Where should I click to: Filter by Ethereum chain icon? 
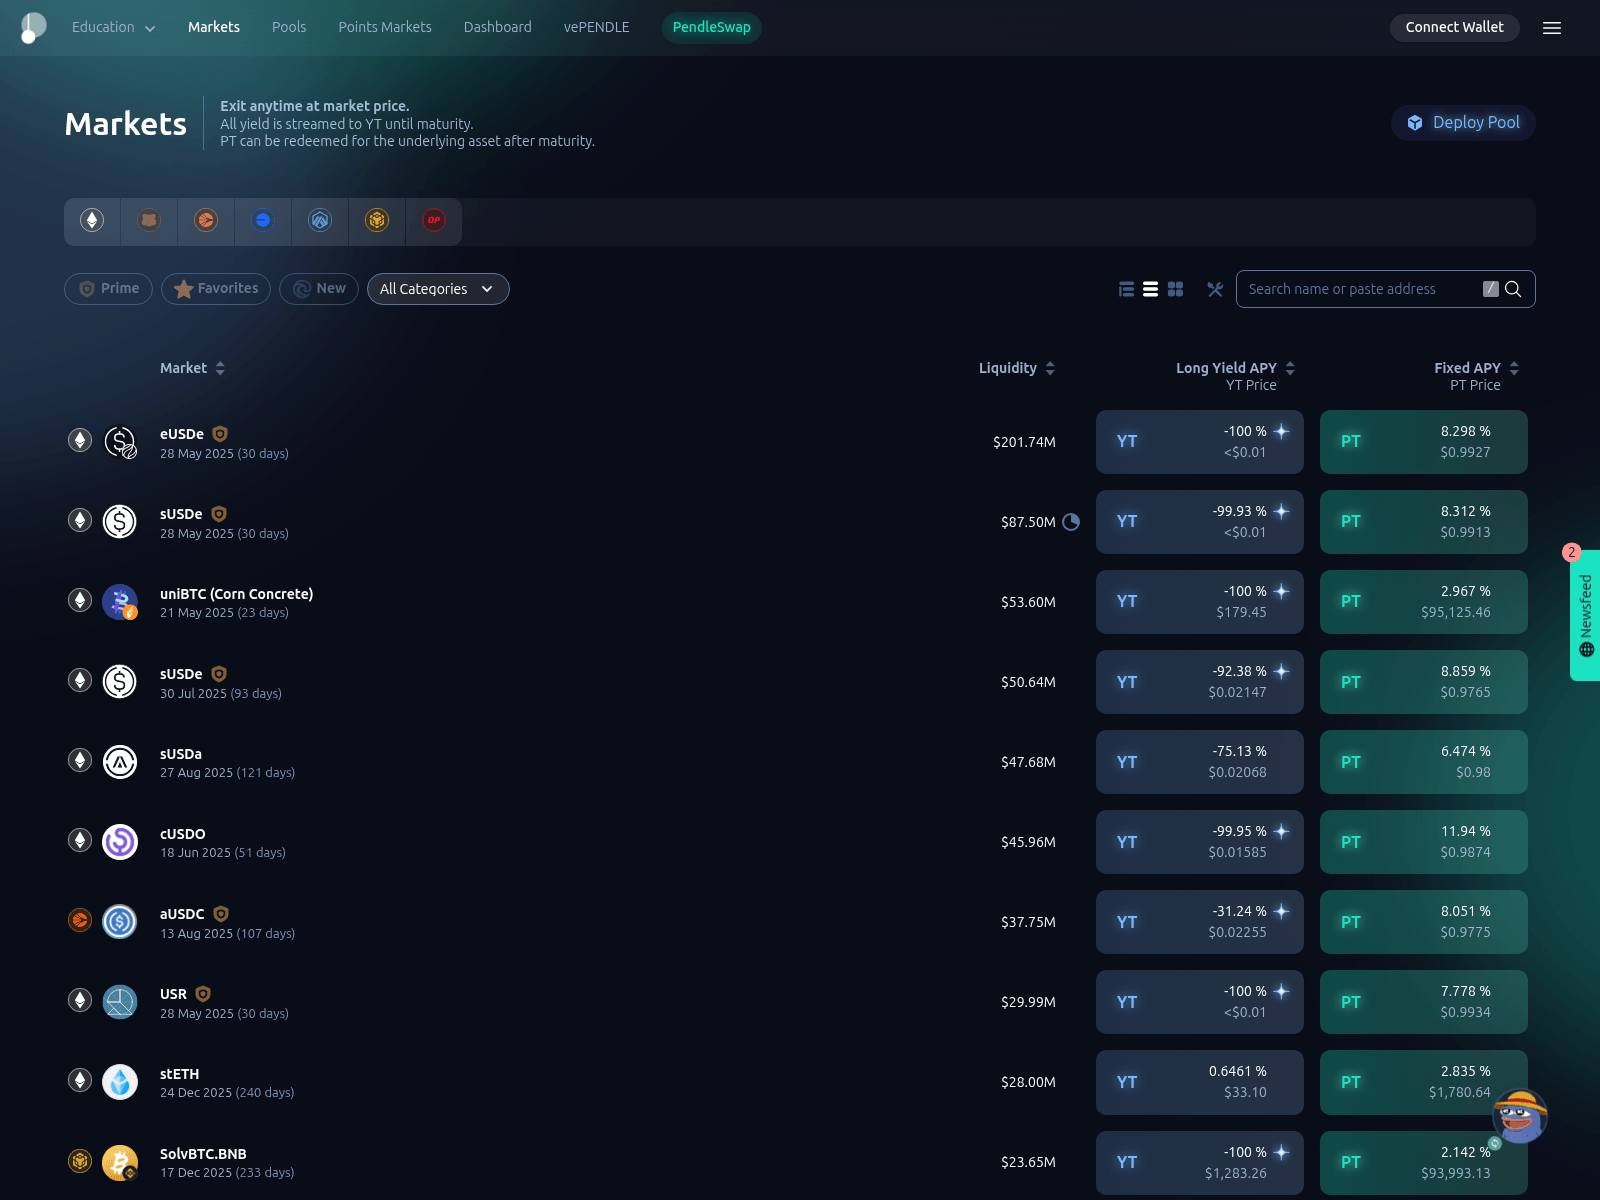92,220
